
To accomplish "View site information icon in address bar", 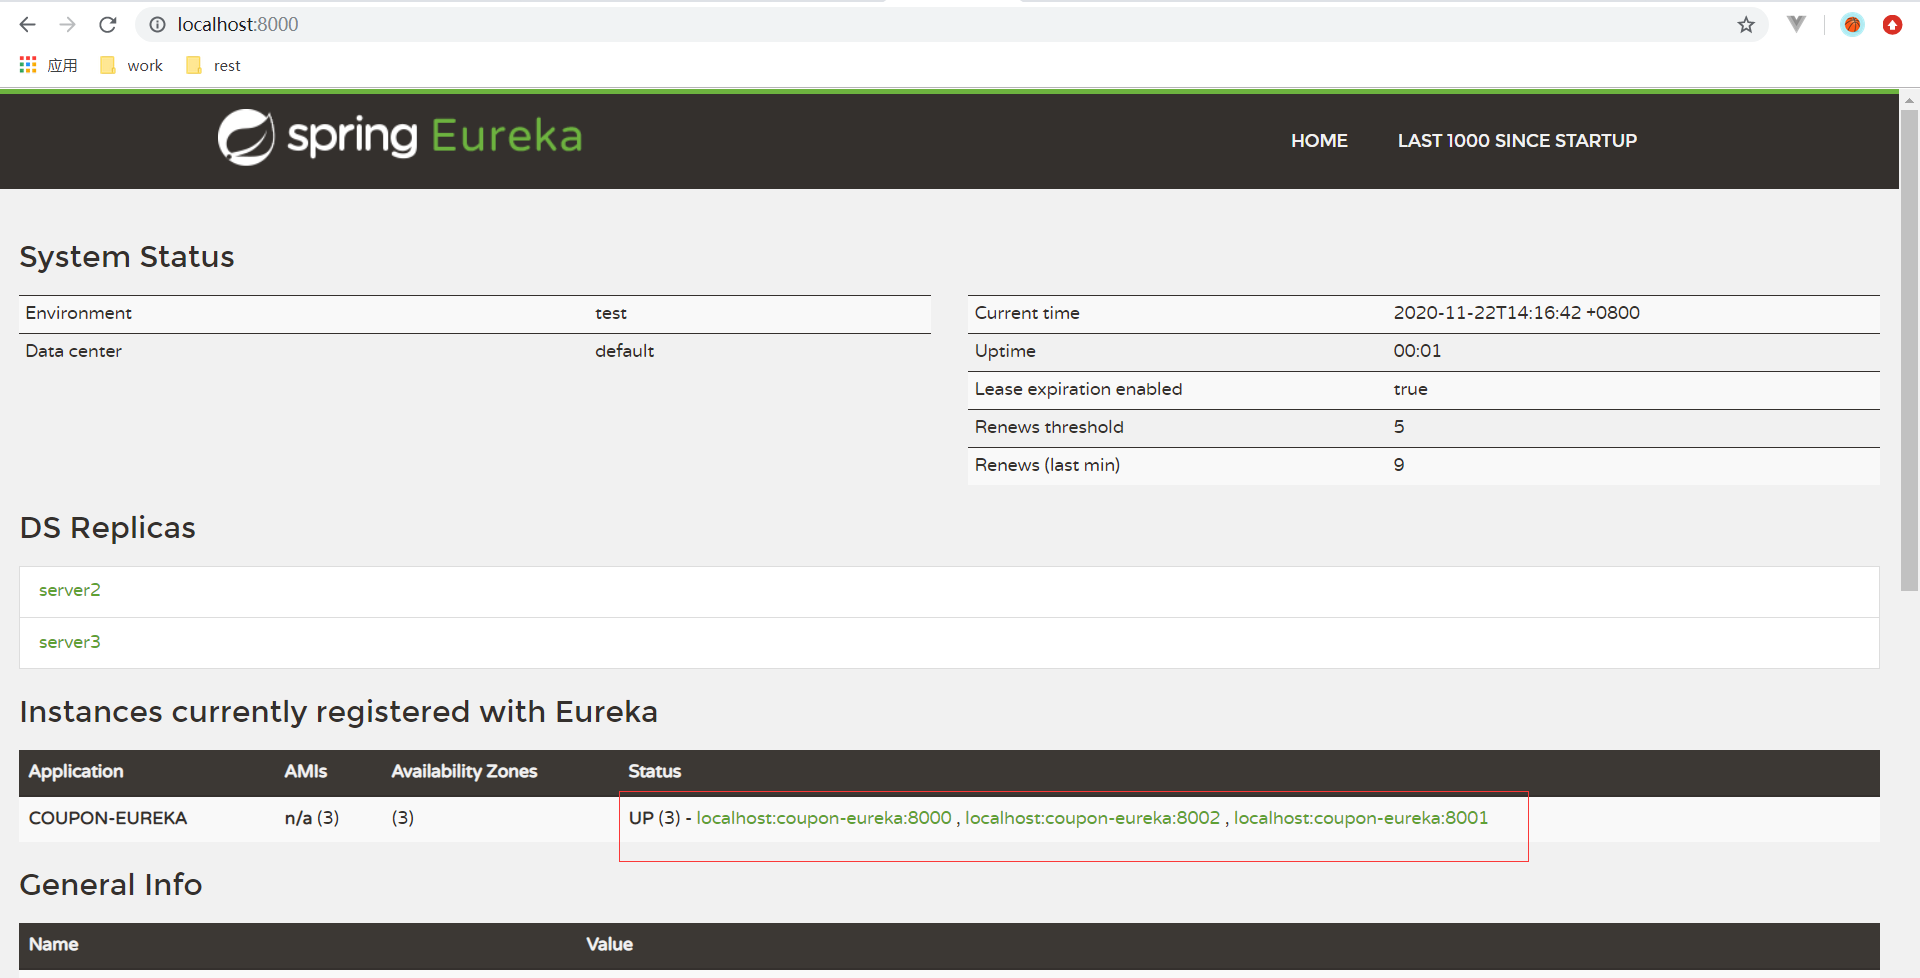I will point(157,24).
